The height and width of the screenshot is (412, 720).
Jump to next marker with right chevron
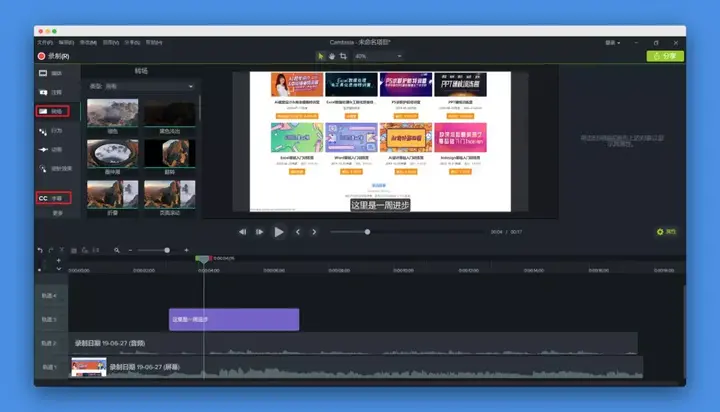click(x=314, y=232)
